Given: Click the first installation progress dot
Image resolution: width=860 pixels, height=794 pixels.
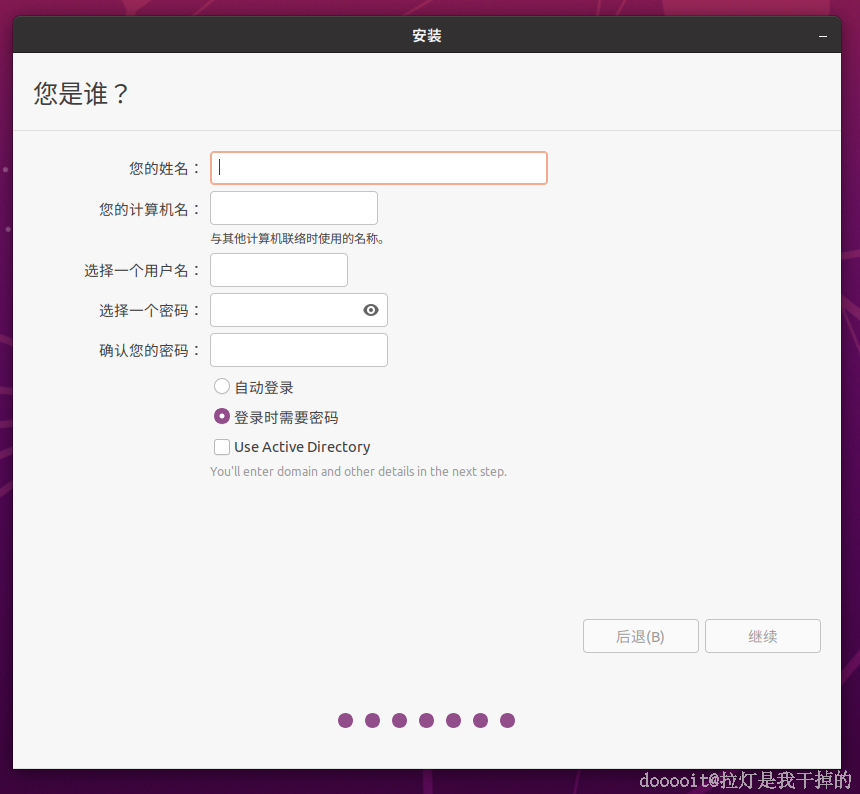Looking at the screenshot, I should coord(345,720).
